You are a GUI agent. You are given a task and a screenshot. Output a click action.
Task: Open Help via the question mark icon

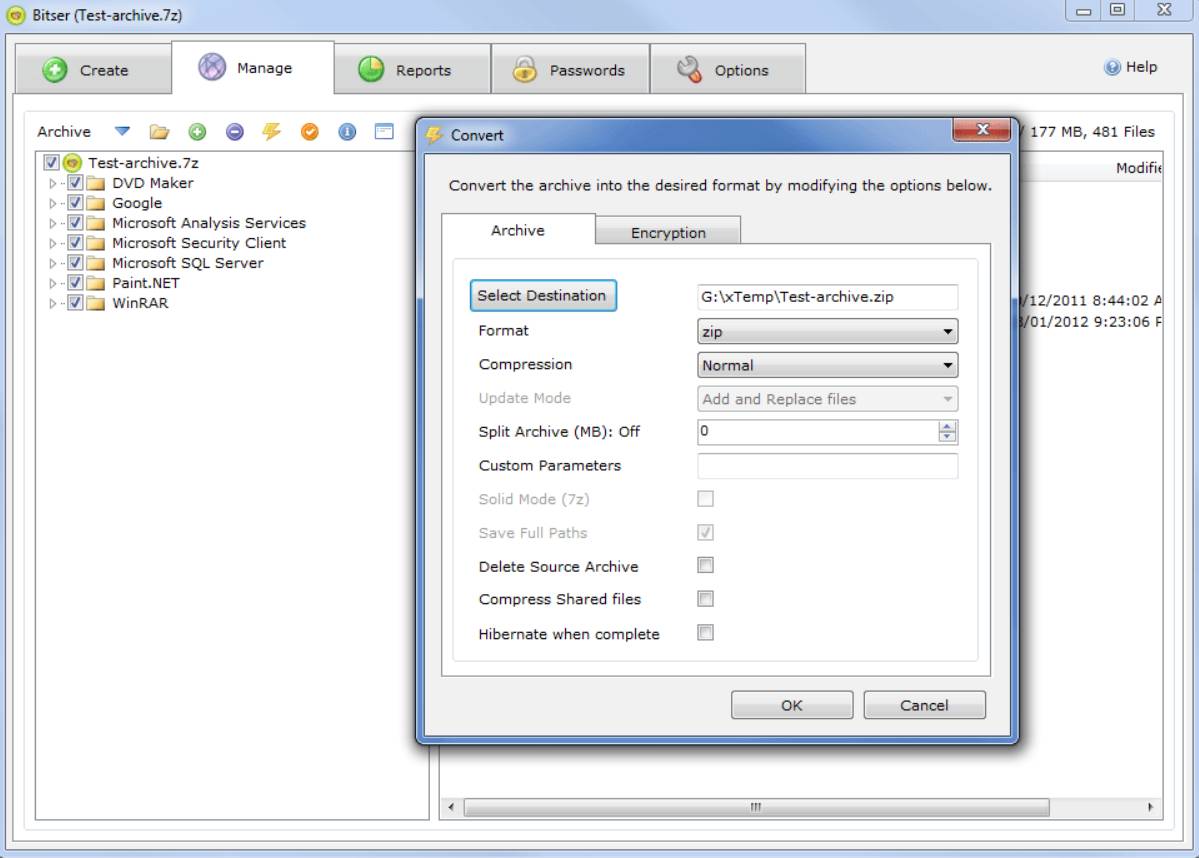tap(1112, 68)
